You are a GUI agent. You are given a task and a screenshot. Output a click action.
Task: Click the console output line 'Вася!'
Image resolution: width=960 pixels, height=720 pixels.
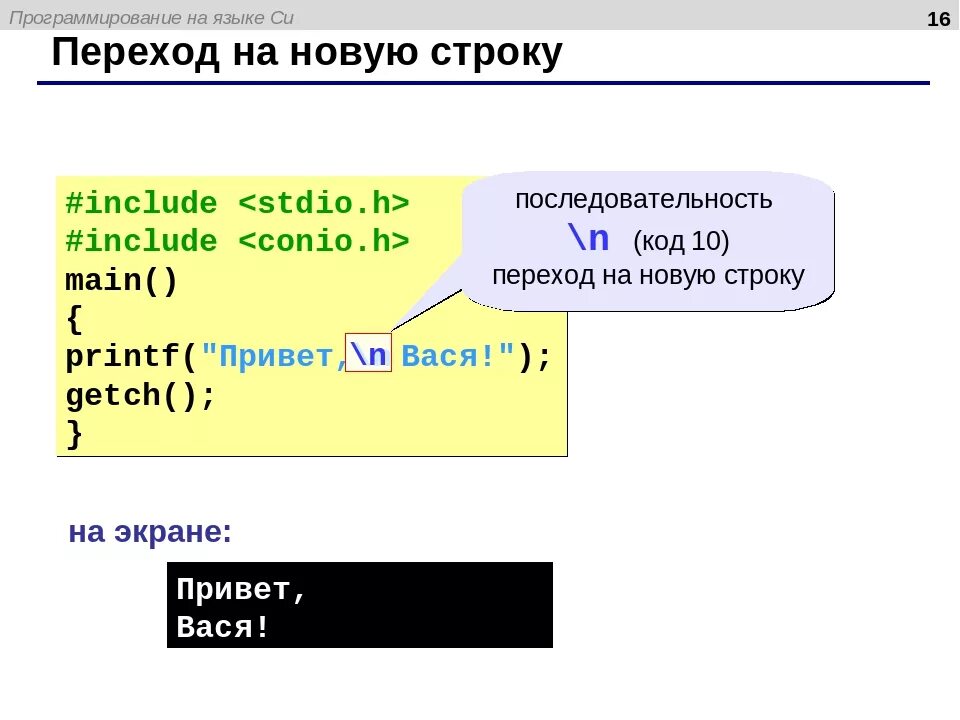coord(223,628)
